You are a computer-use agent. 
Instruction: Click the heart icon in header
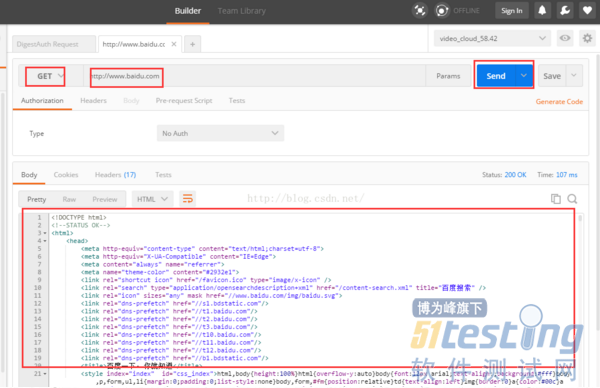pos(587,10)
